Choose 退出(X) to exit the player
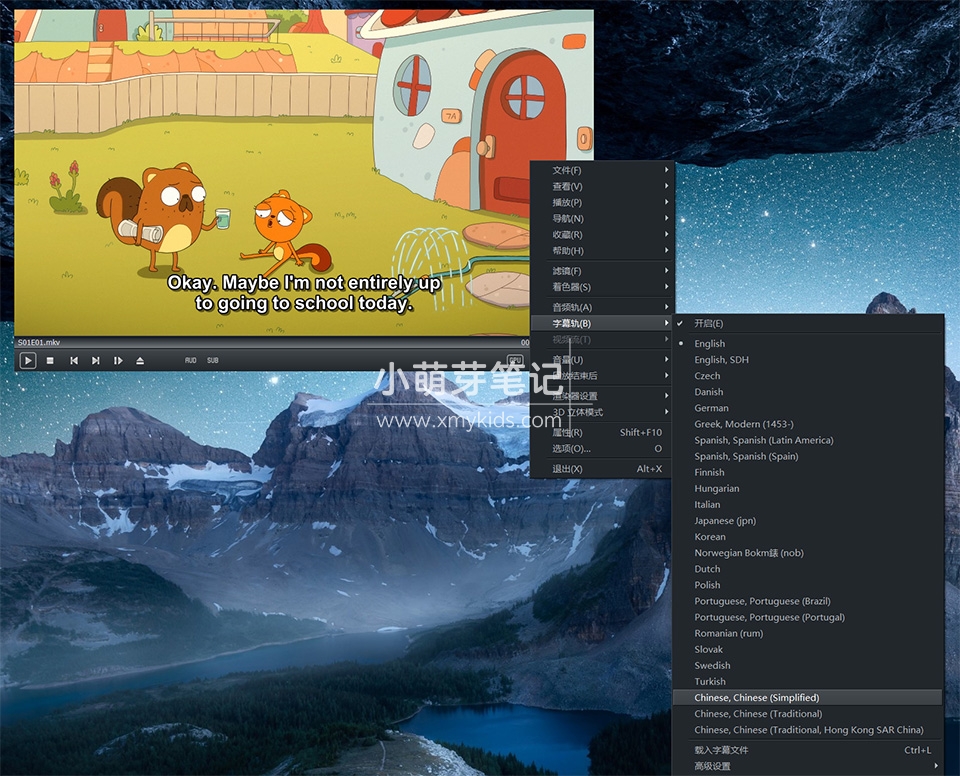 567,469
